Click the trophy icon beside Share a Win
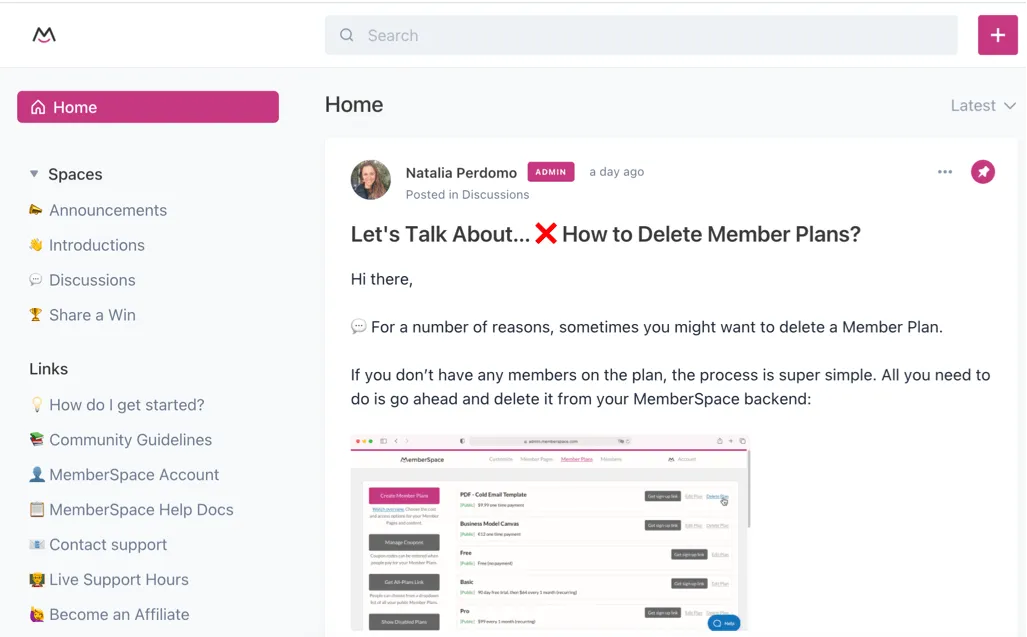This screenshot has width=1027, height=637. [35, 315]
